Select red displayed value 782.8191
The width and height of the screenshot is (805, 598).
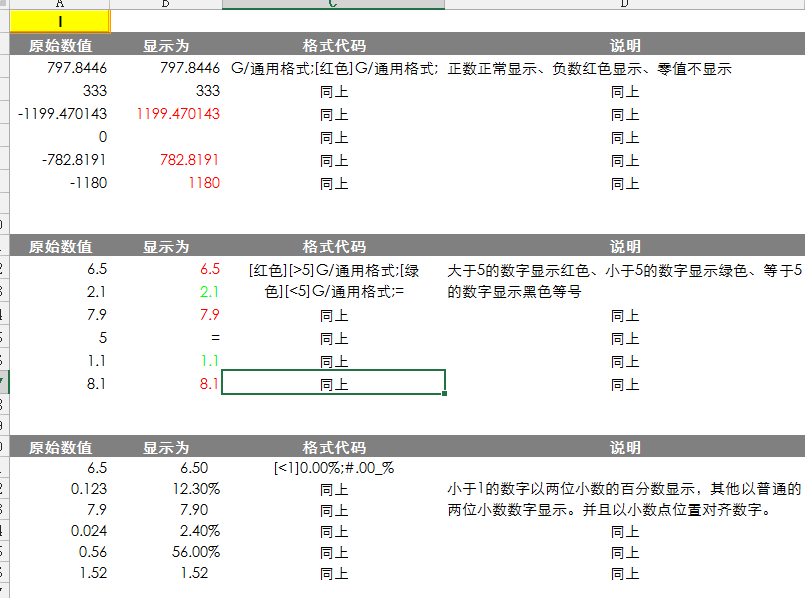189,160
